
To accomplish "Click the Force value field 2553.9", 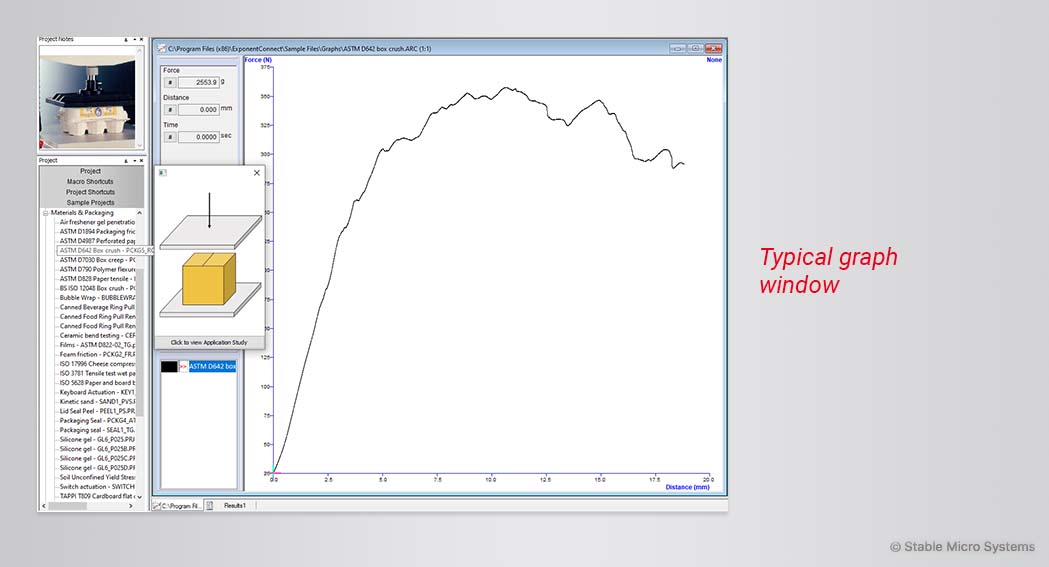I will point(199,82).
